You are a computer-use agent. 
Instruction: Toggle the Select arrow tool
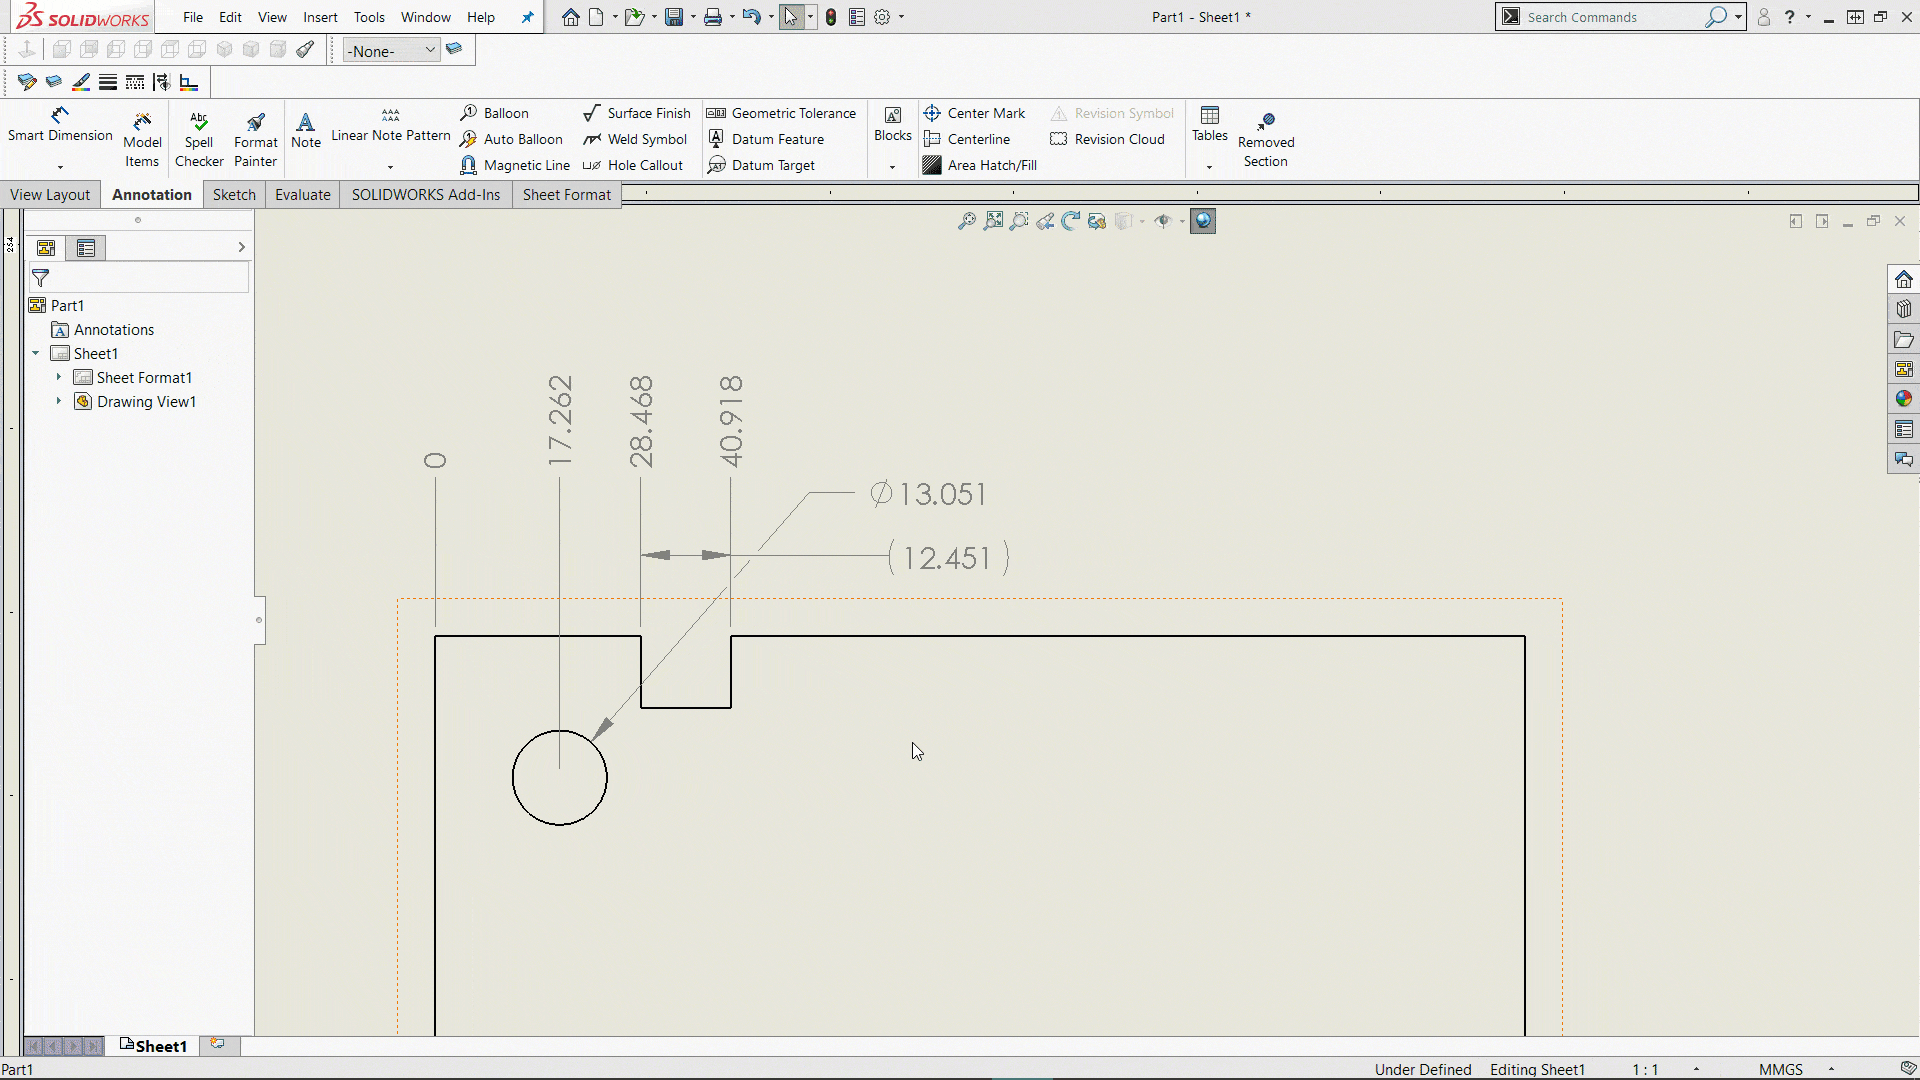coord(791,17)
